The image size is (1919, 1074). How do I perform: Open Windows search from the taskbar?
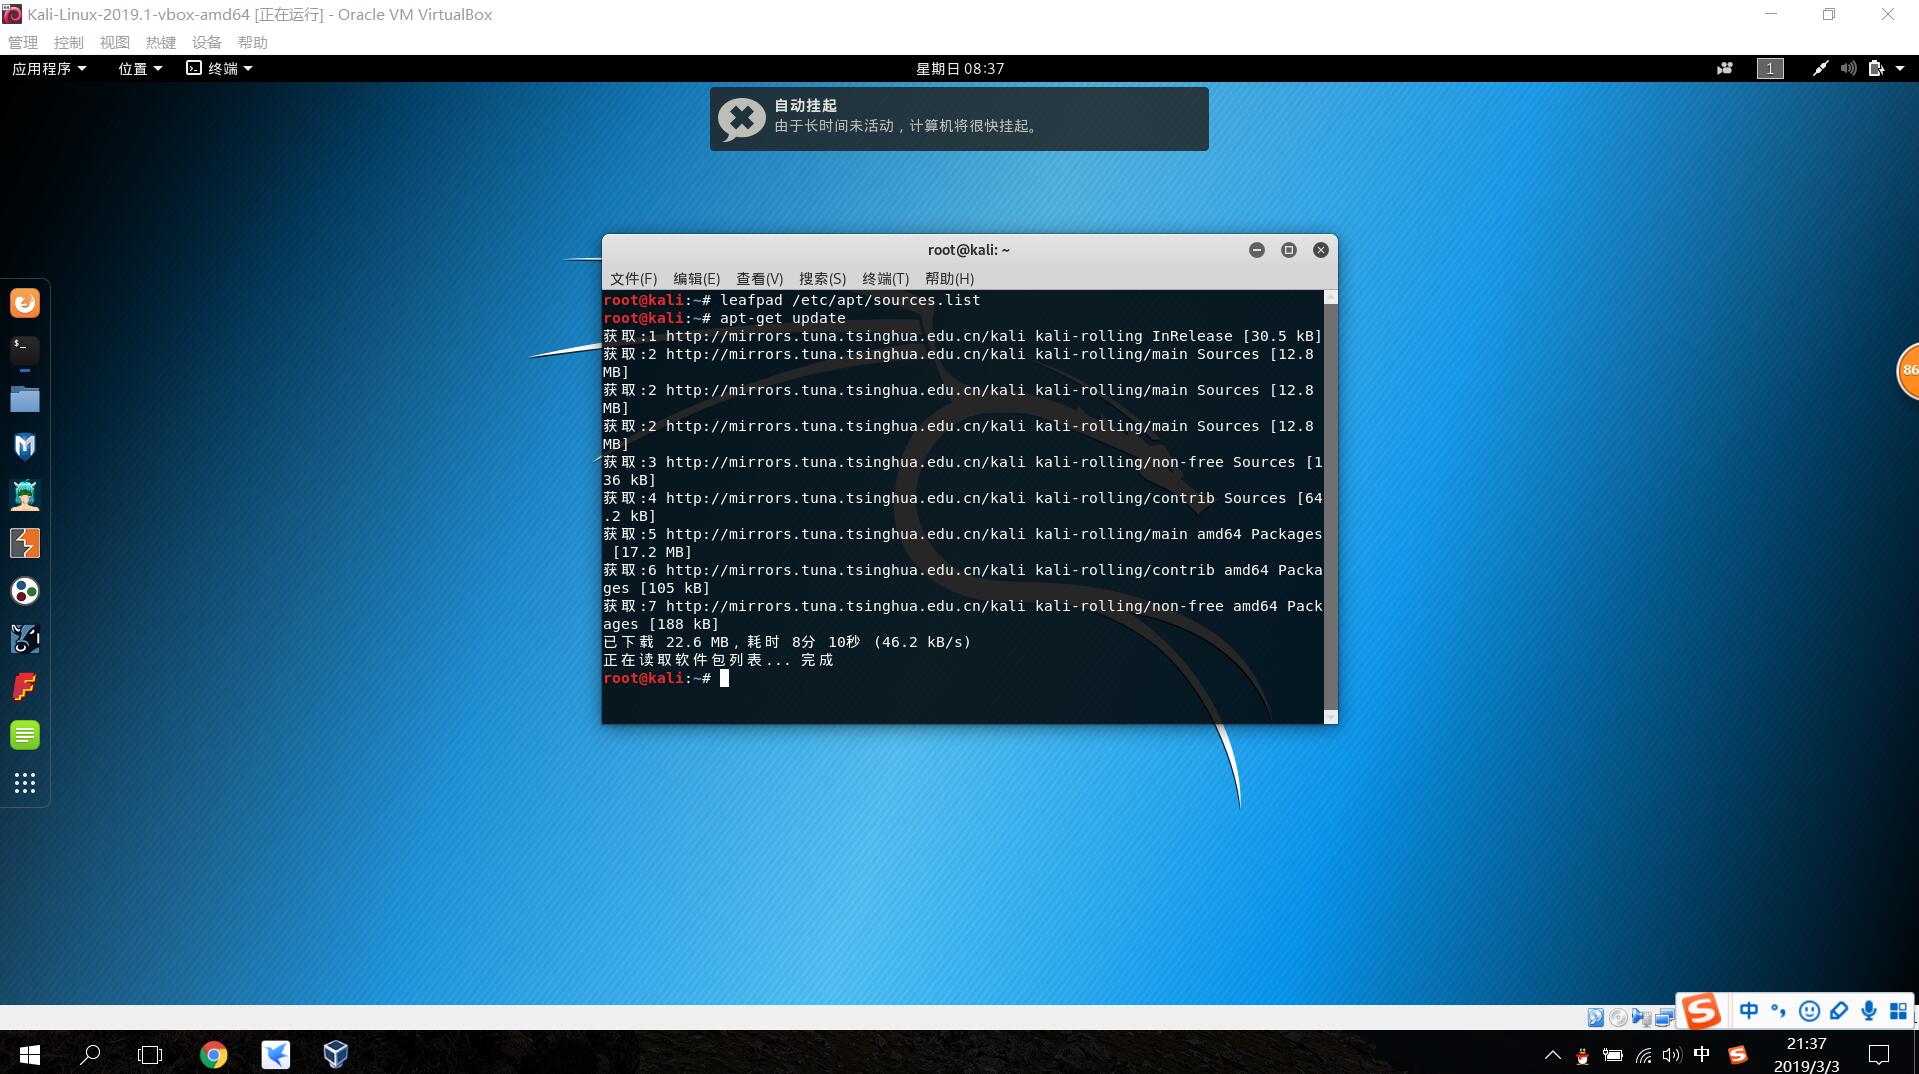(90, 1054)
